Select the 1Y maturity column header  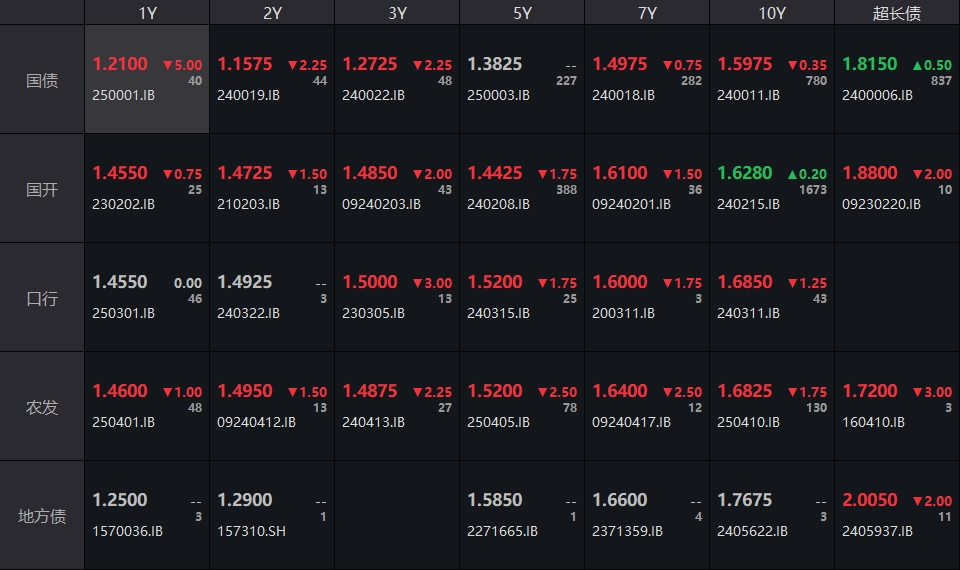[x=147, y=13]
